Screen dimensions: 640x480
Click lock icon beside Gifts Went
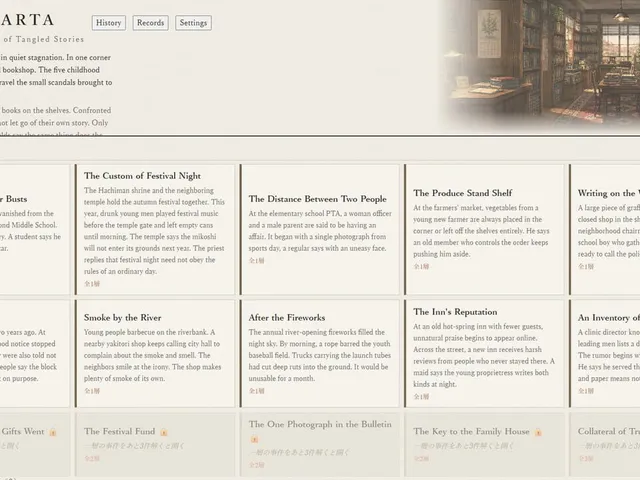[x=53, y=432]
